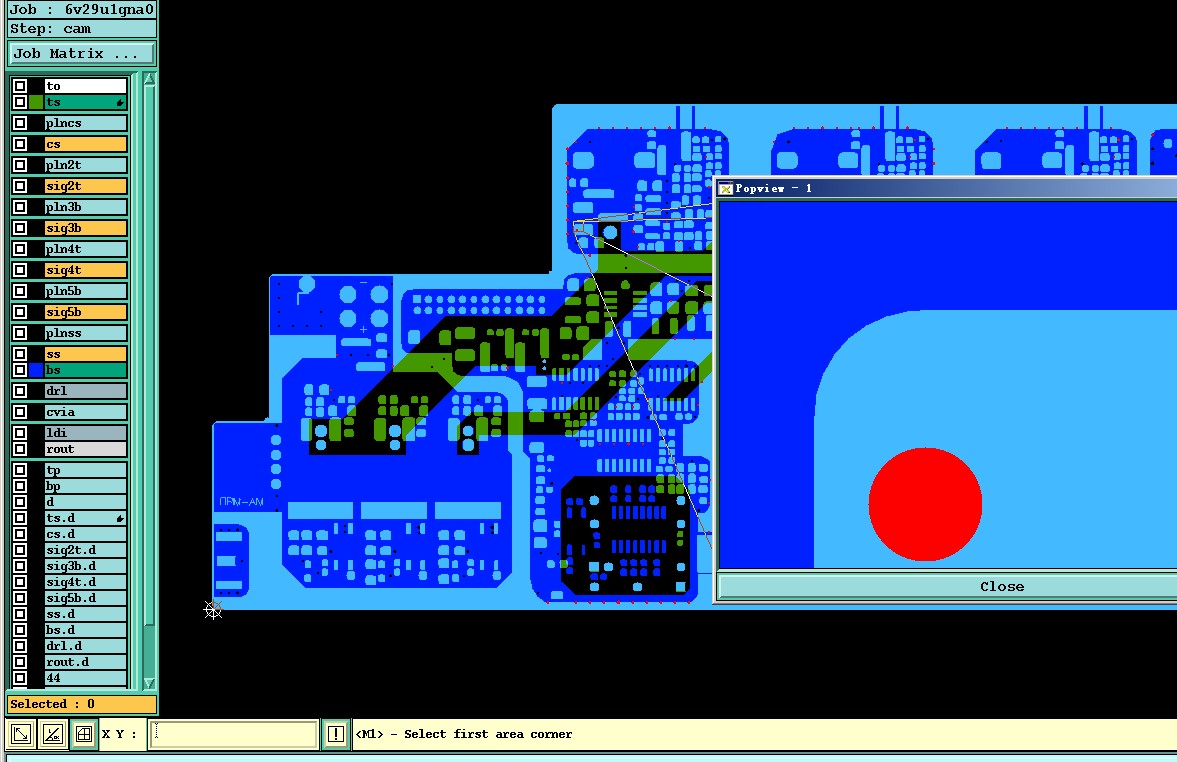Select layer name 'pln5b'
The width and height of the screenshot is (1177, 762).
[86, 291]
